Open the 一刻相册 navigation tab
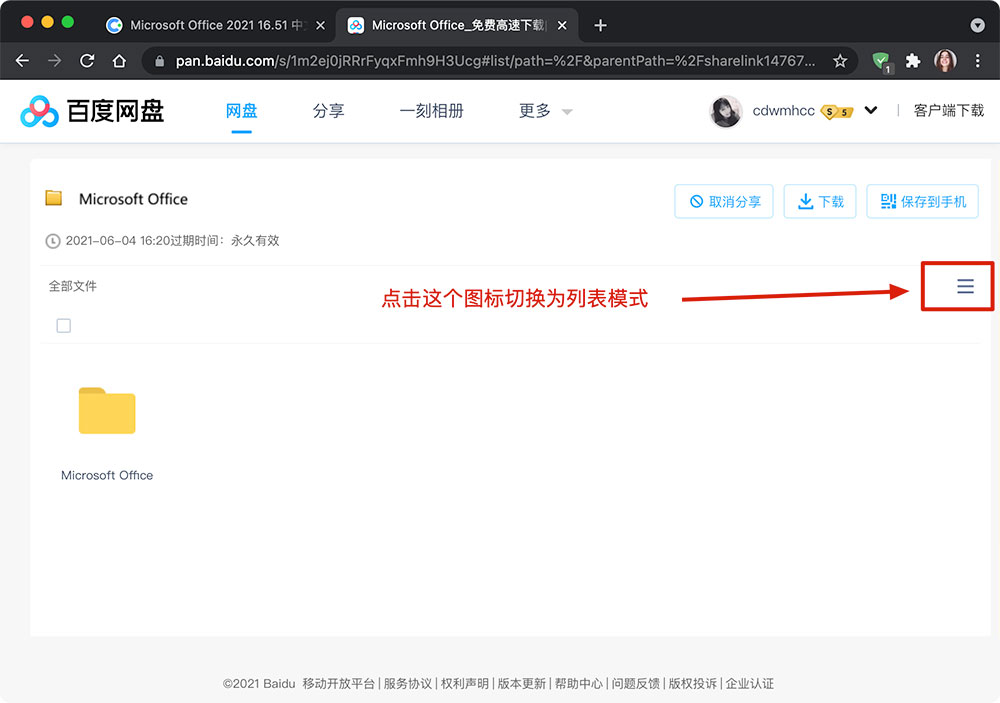 coord(432,111)
